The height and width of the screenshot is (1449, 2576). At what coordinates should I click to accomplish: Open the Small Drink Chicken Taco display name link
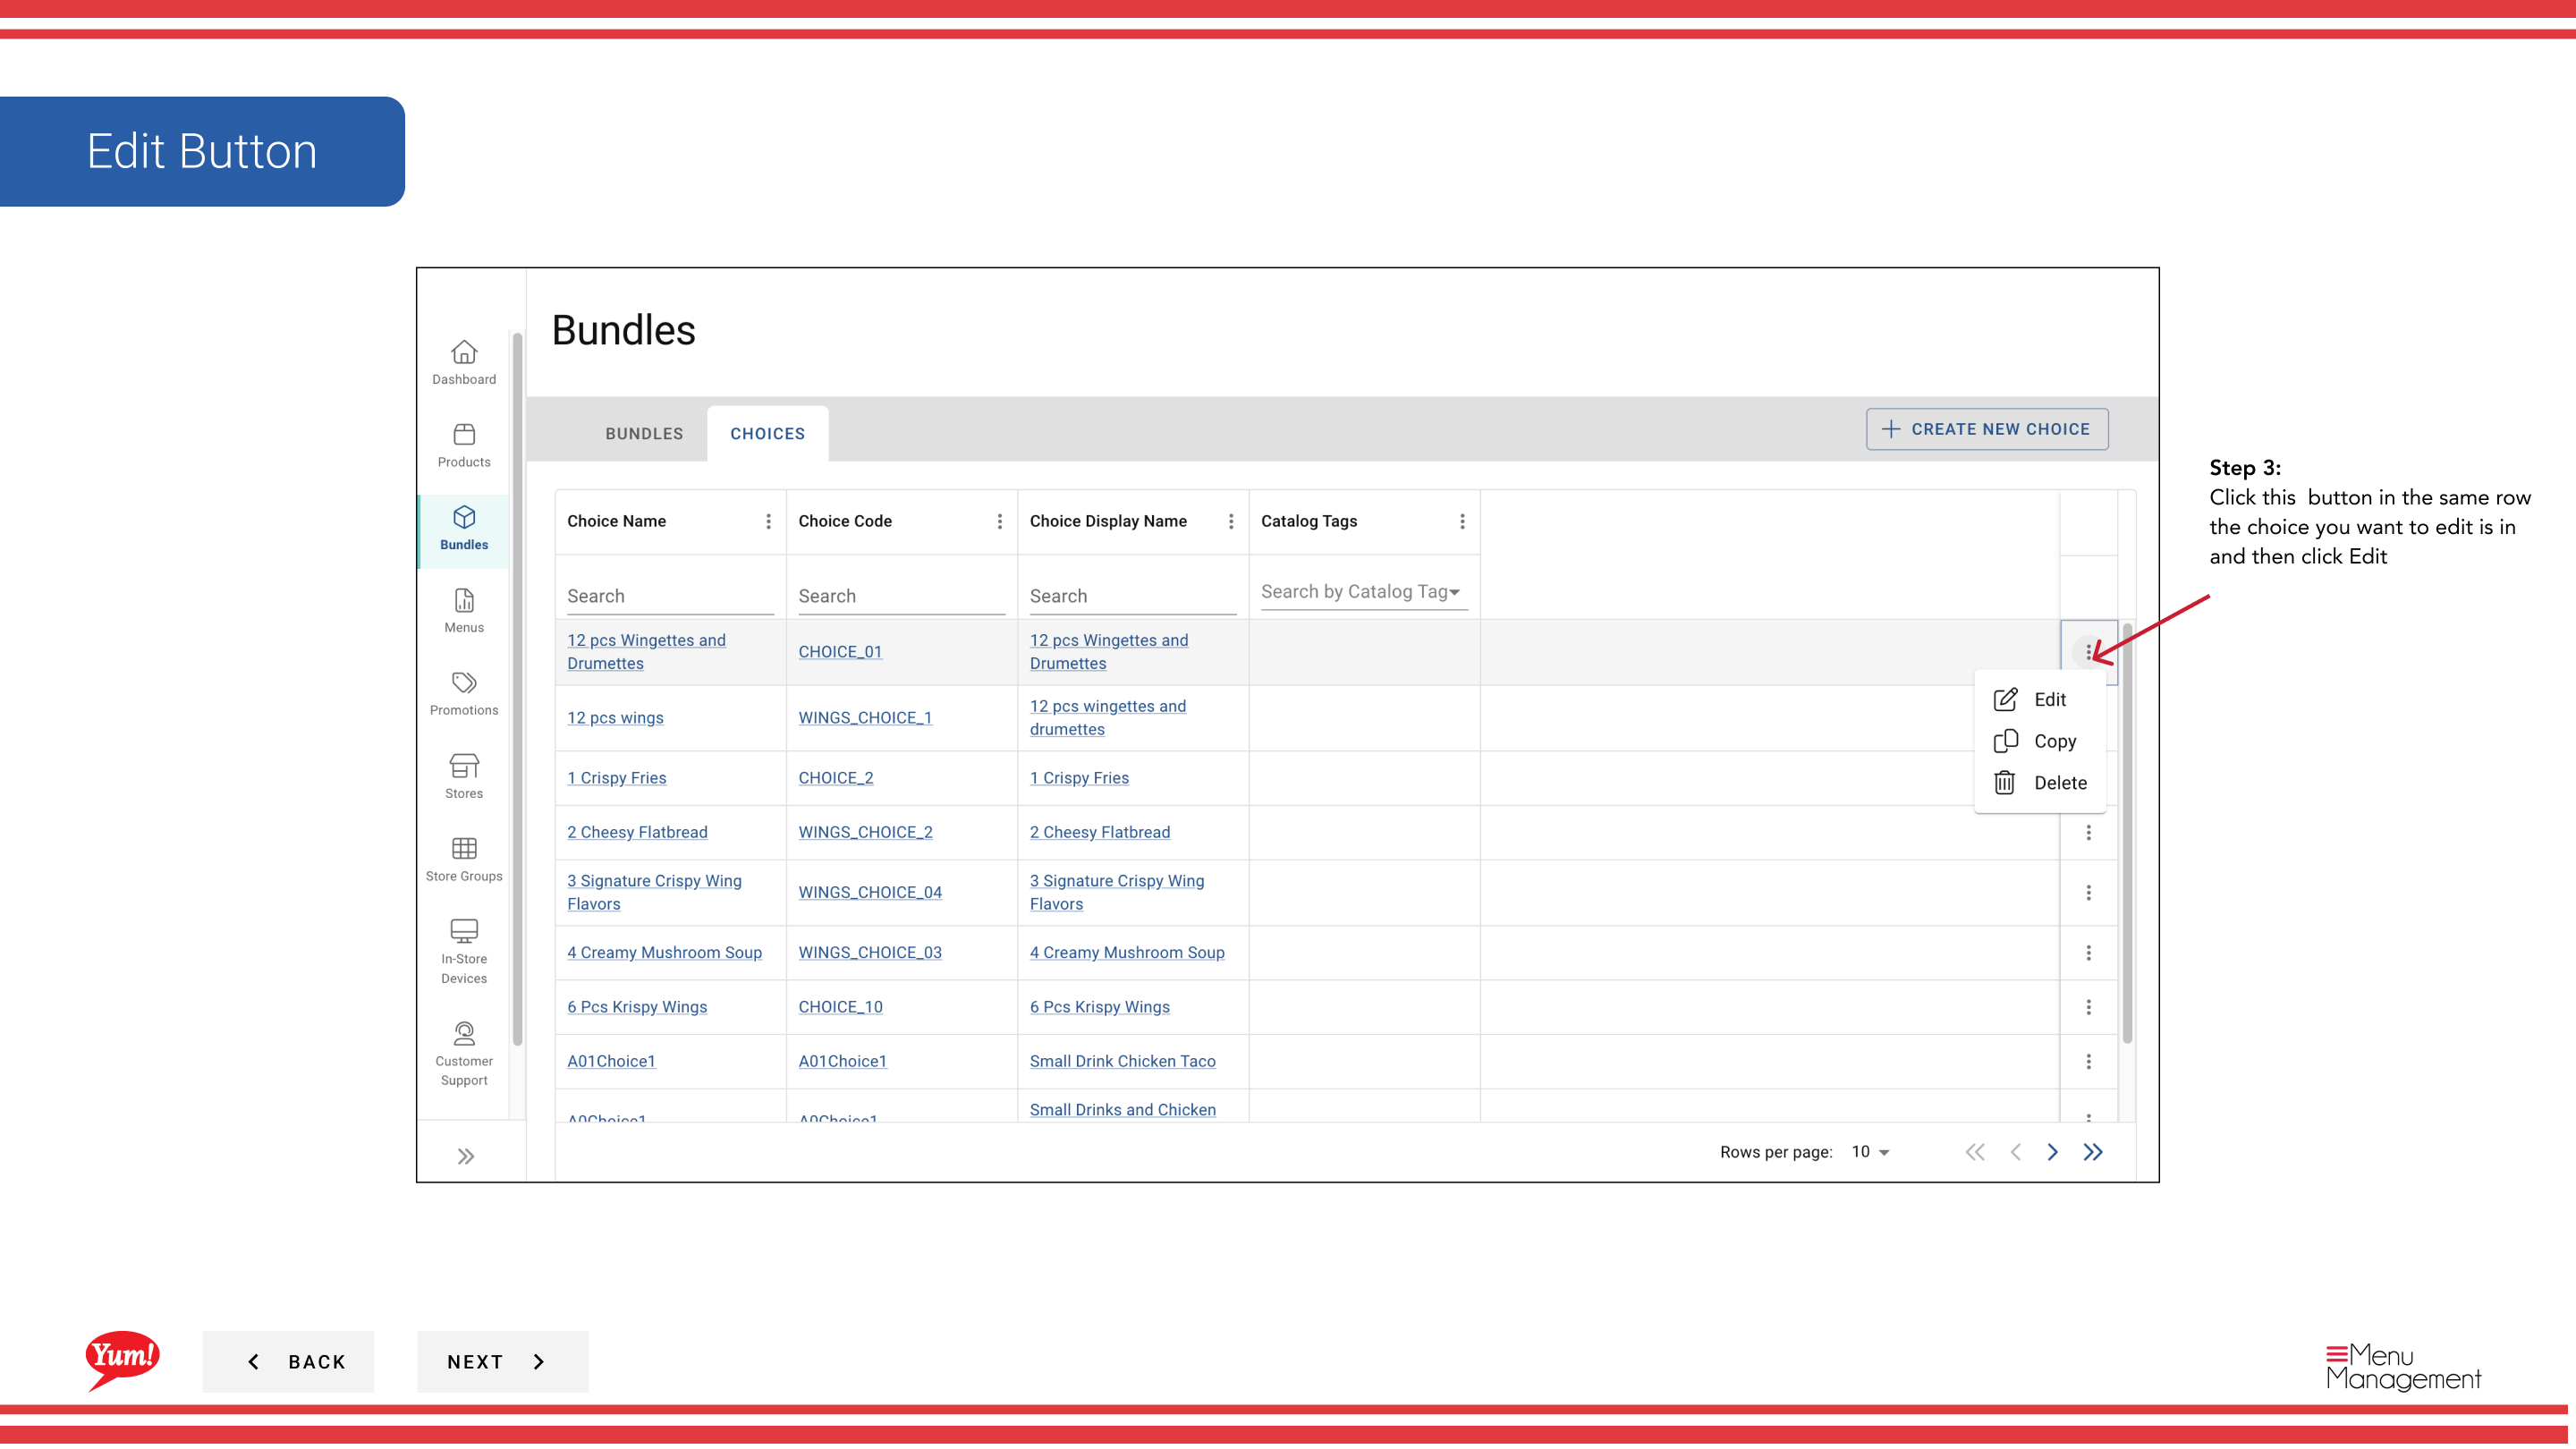(x=1122, y=1061)
